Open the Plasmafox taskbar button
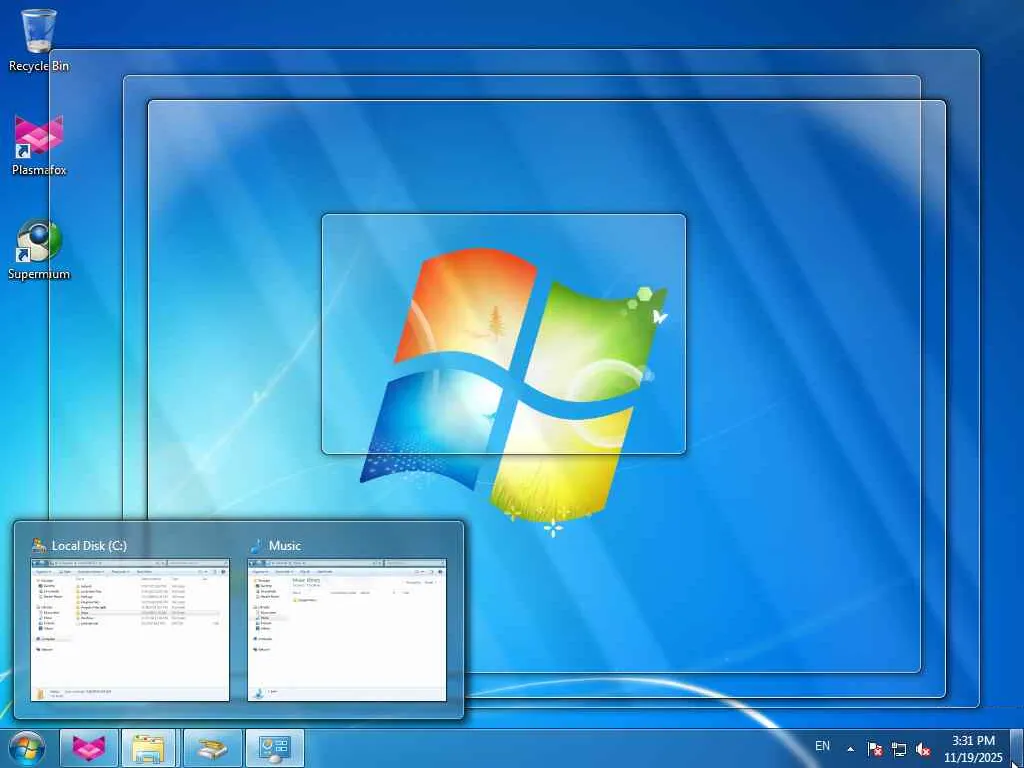 pyautogui.click(x=89, y=748)
